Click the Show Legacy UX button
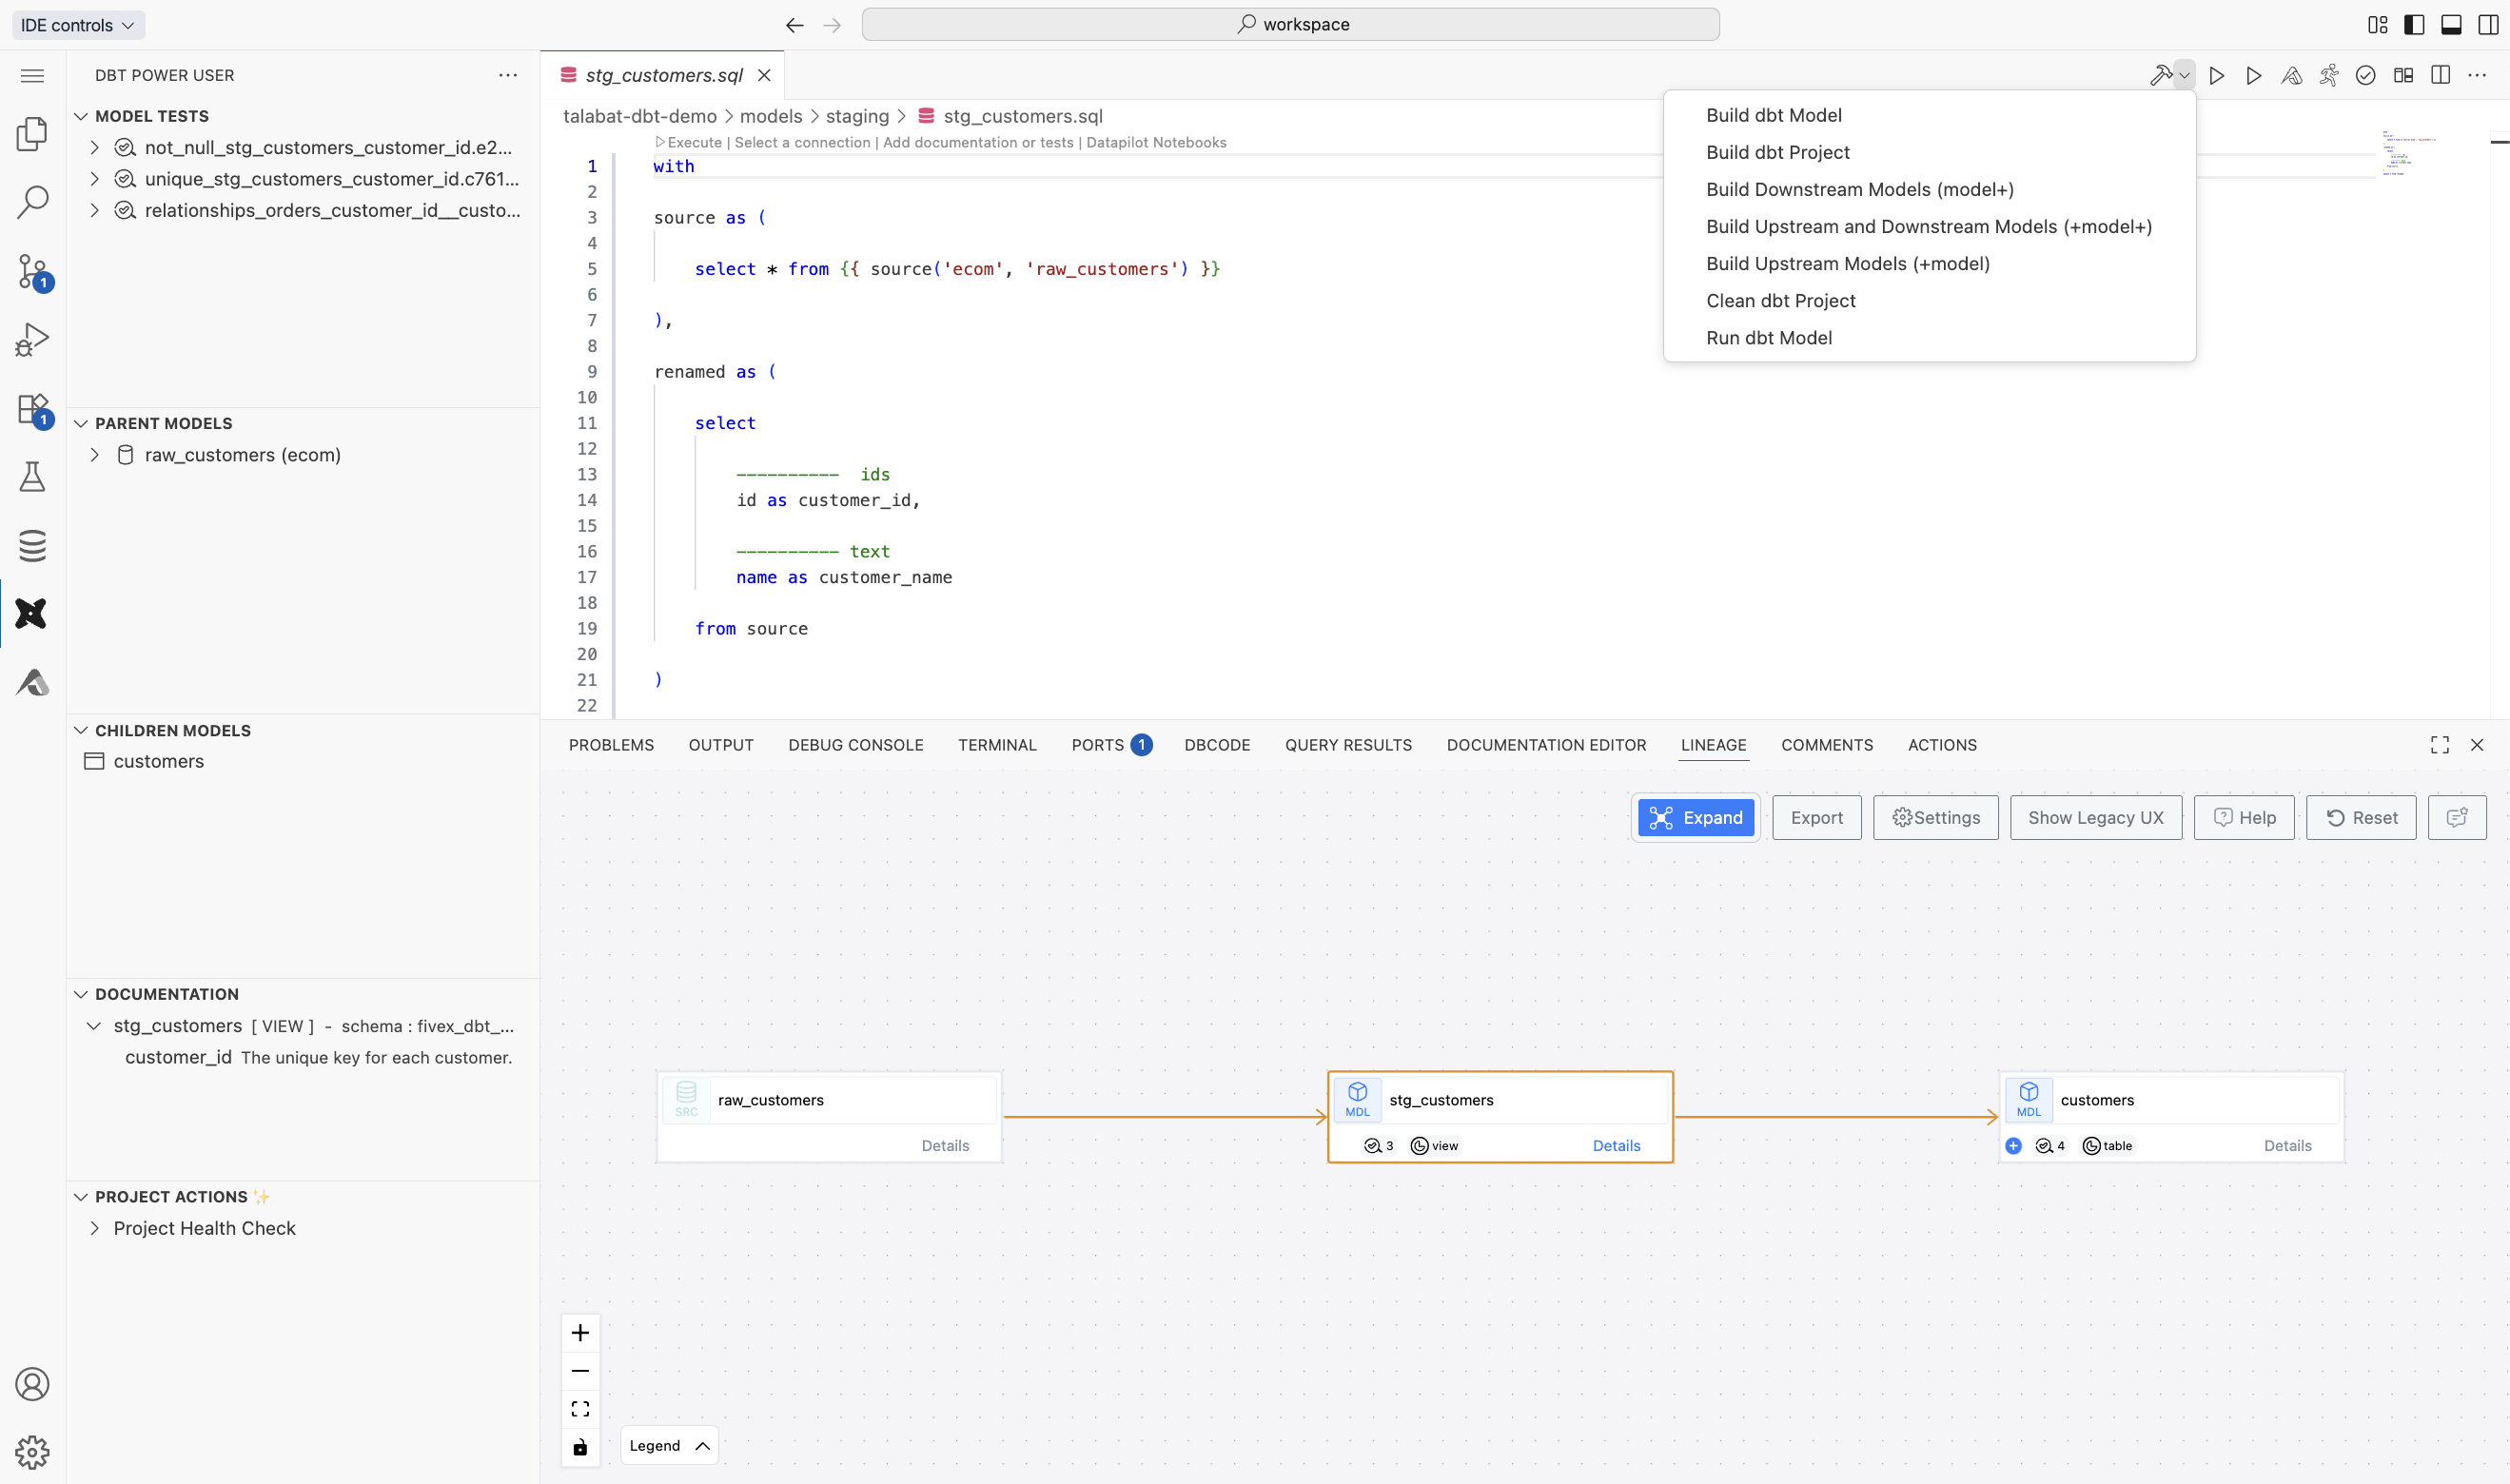The image size is (2510, 1484). pos(2095,817)
